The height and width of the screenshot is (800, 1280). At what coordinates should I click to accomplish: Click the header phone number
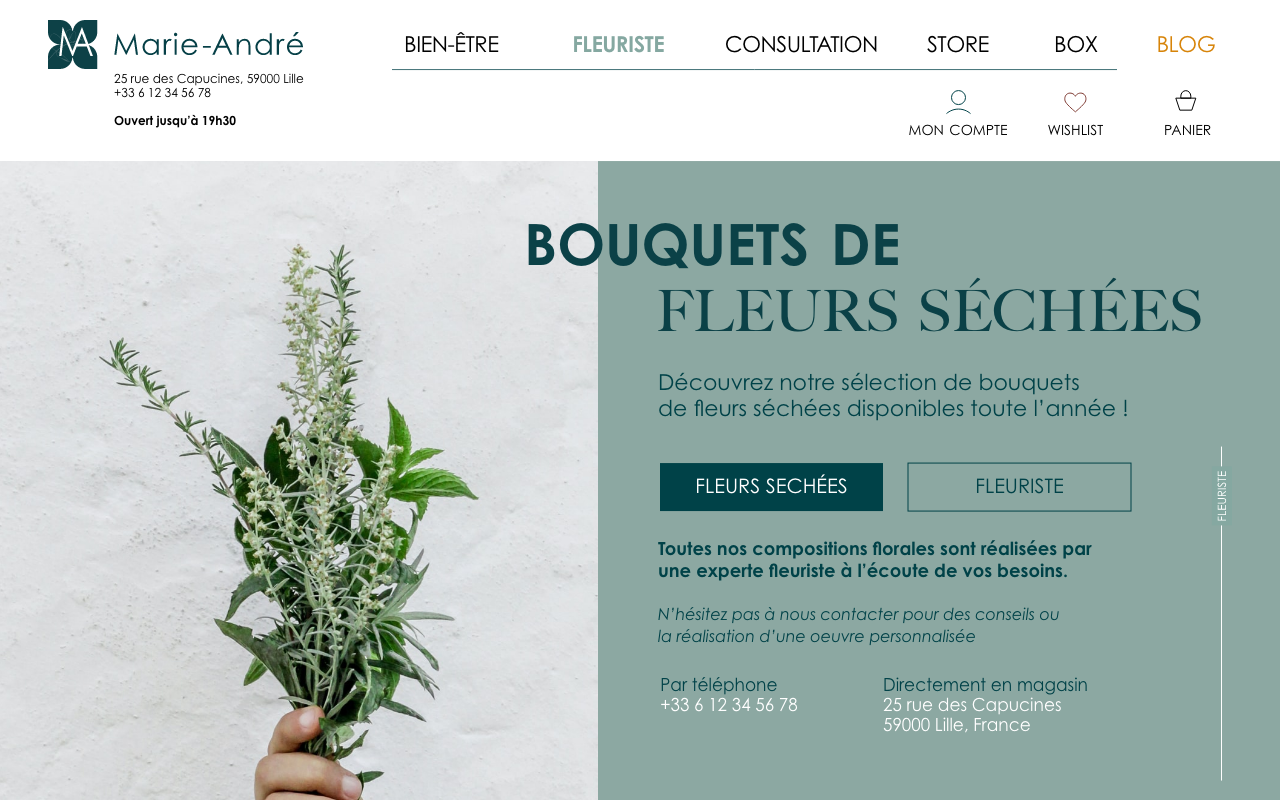click(162, 93)
